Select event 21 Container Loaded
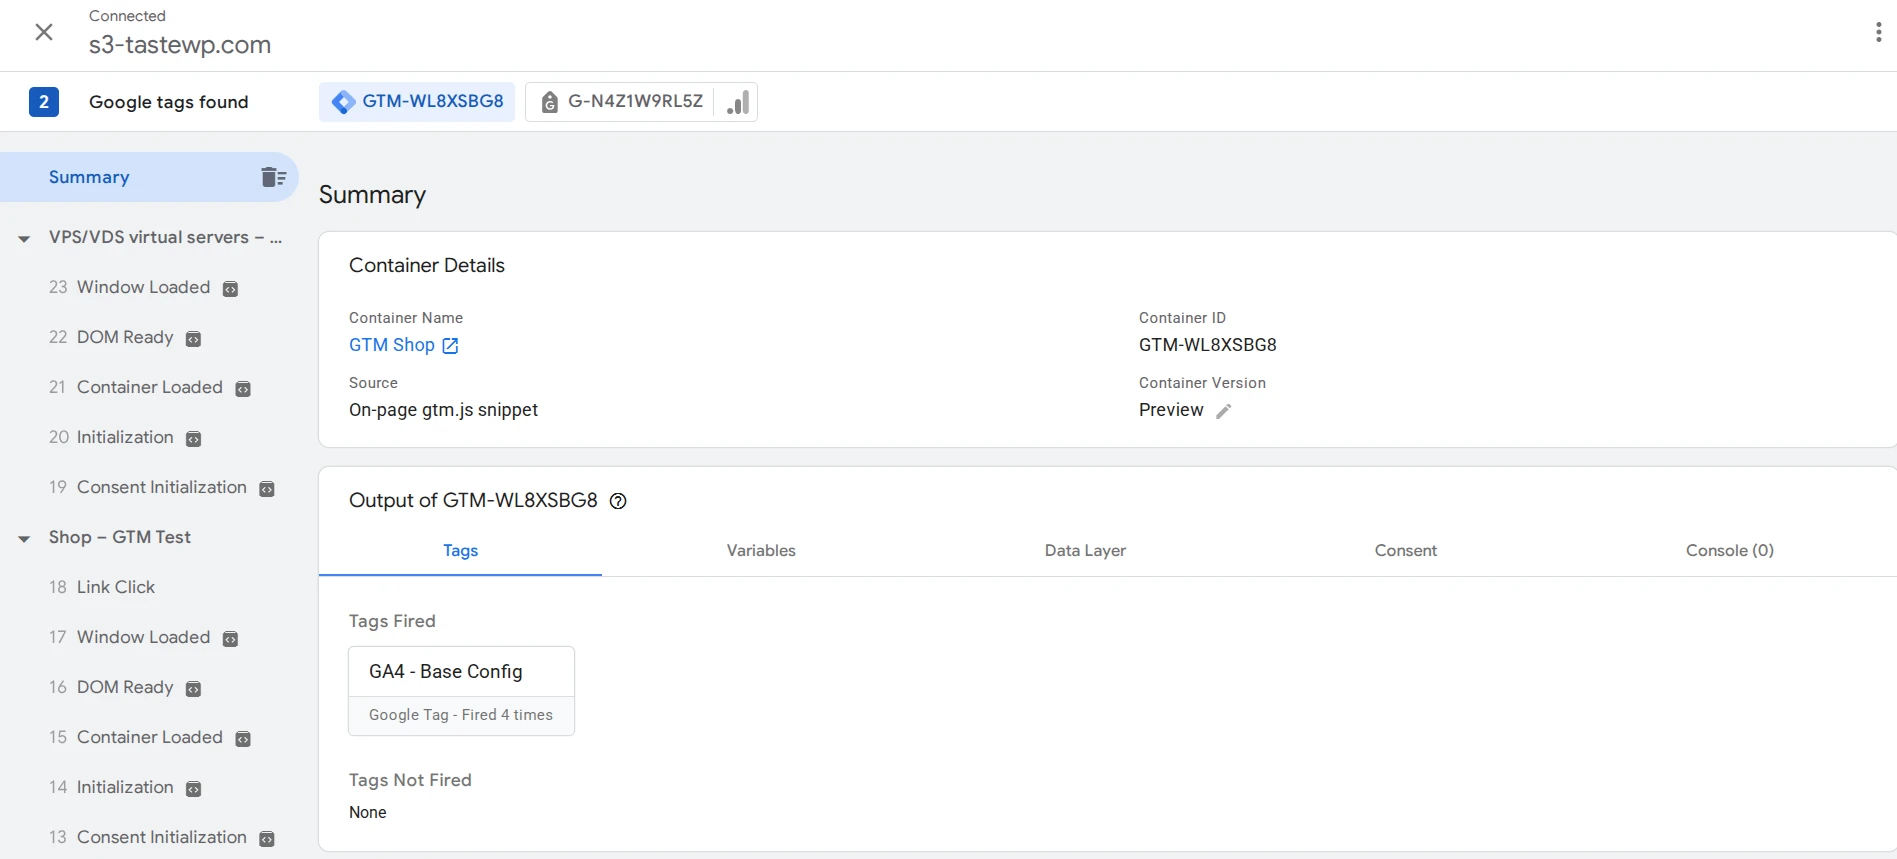1897x859 pixels. point(136,387)
